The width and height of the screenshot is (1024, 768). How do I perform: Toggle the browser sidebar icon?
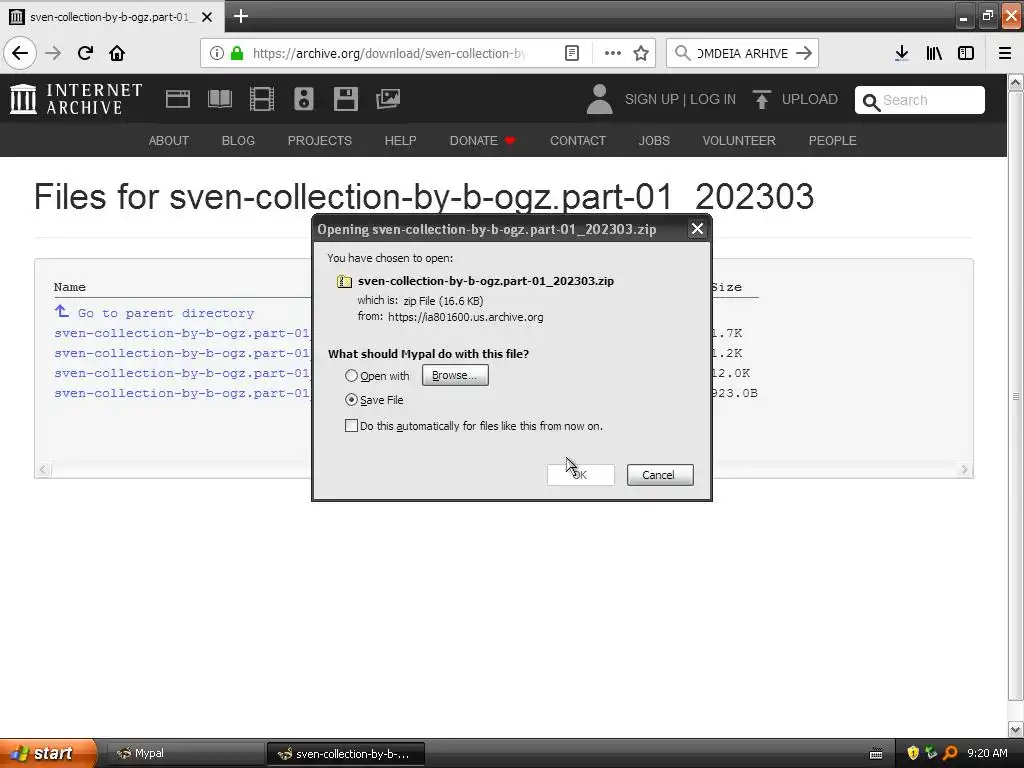pyautogui.click(x=966, y=53)
